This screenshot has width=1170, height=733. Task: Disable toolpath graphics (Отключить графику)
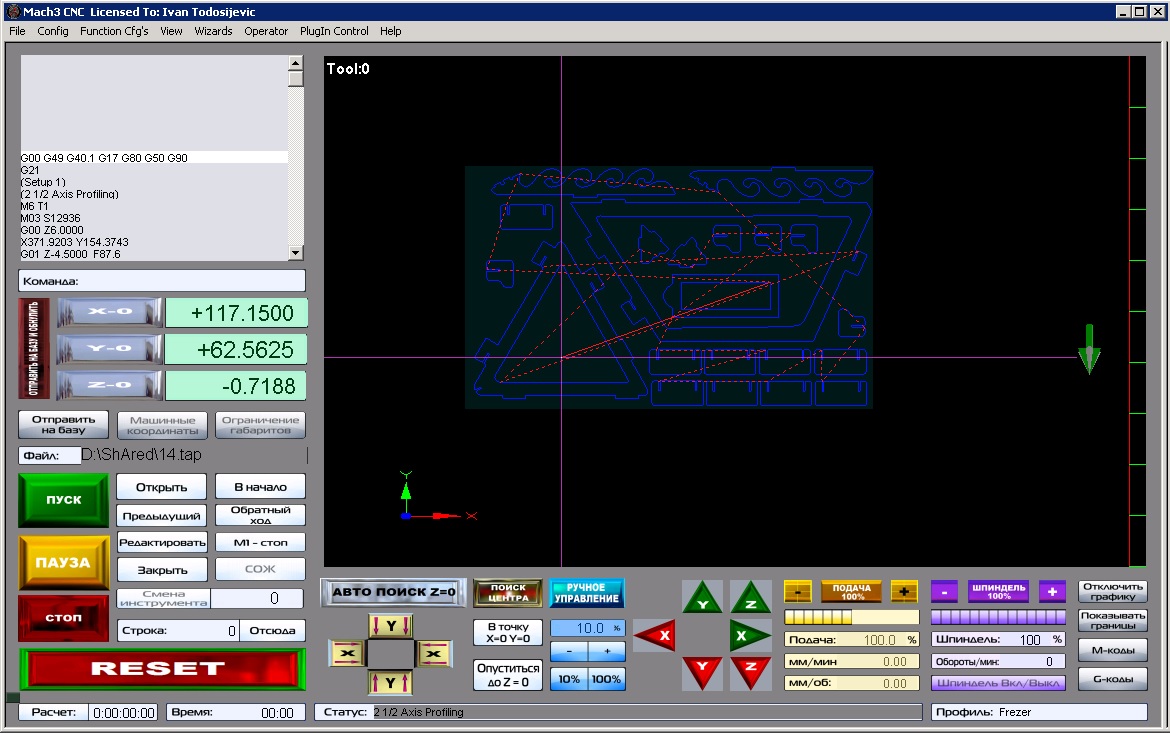click(x=1113, y=592)
